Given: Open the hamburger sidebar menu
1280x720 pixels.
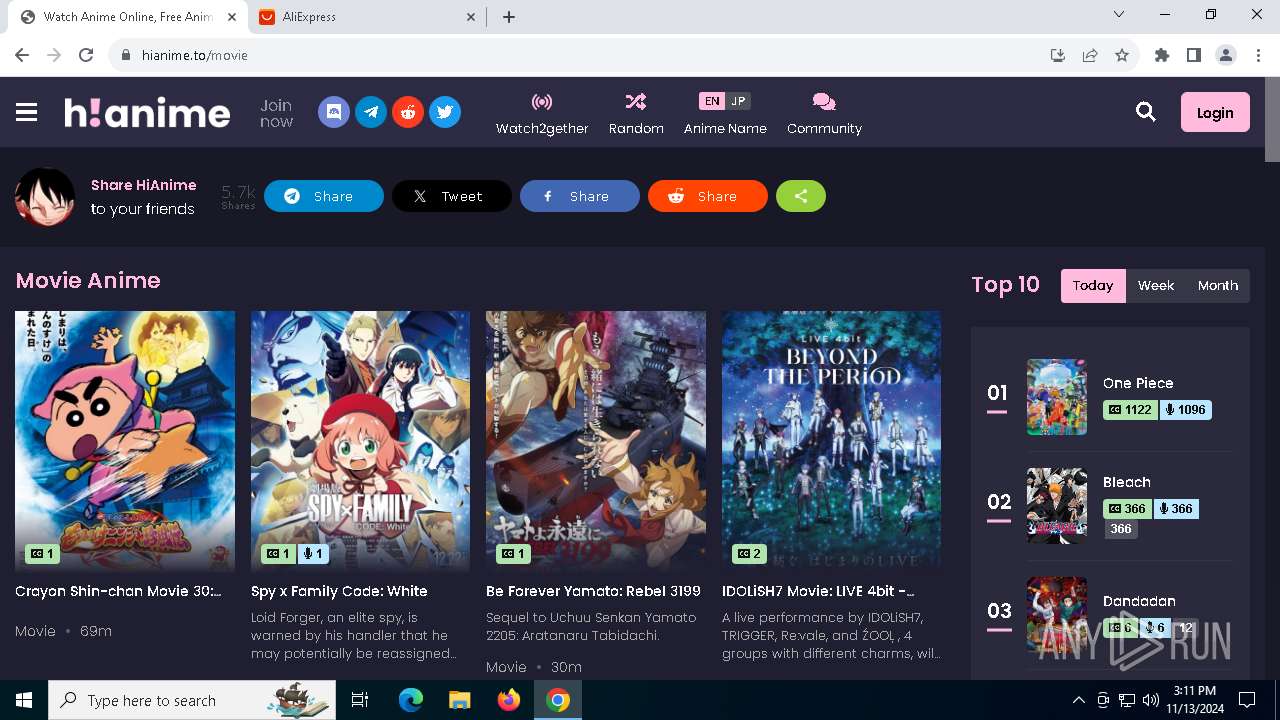Looking at the screenshot, I should tap(27, 112).
